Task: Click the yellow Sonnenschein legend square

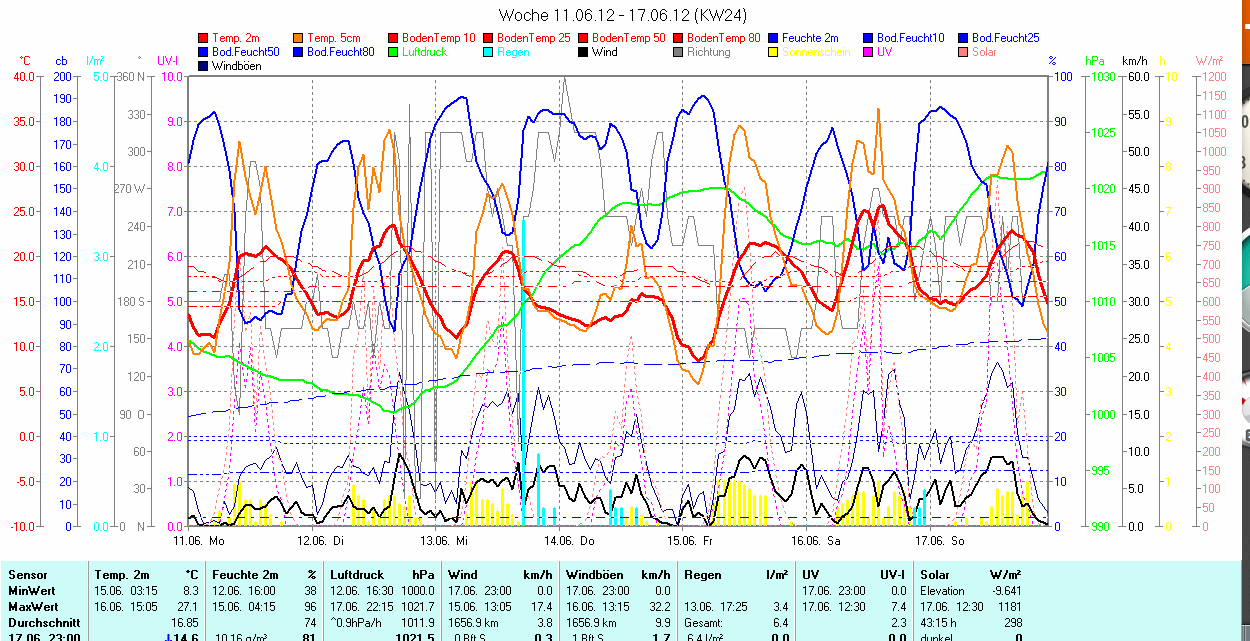Action: click(773, 52)
